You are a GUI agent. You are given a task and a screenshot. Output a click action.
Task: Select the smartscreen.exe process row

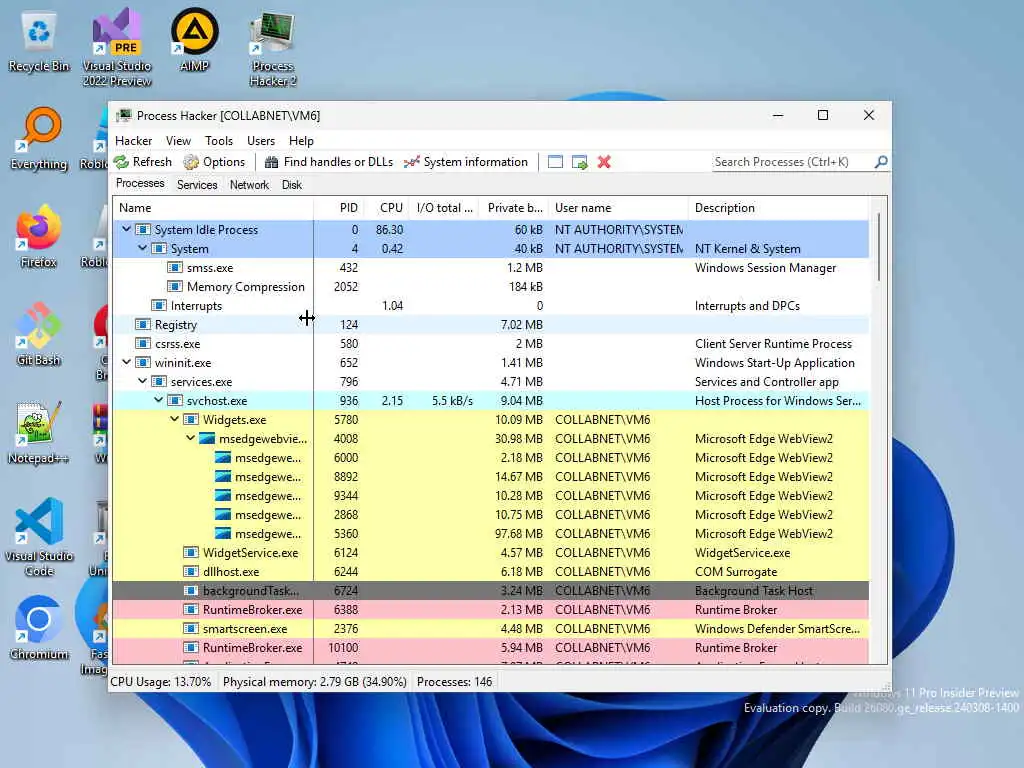490,628
